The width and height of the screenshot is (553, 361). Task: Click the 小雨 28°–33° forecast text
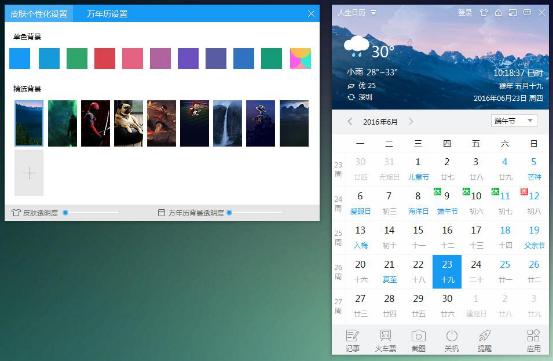372,72
